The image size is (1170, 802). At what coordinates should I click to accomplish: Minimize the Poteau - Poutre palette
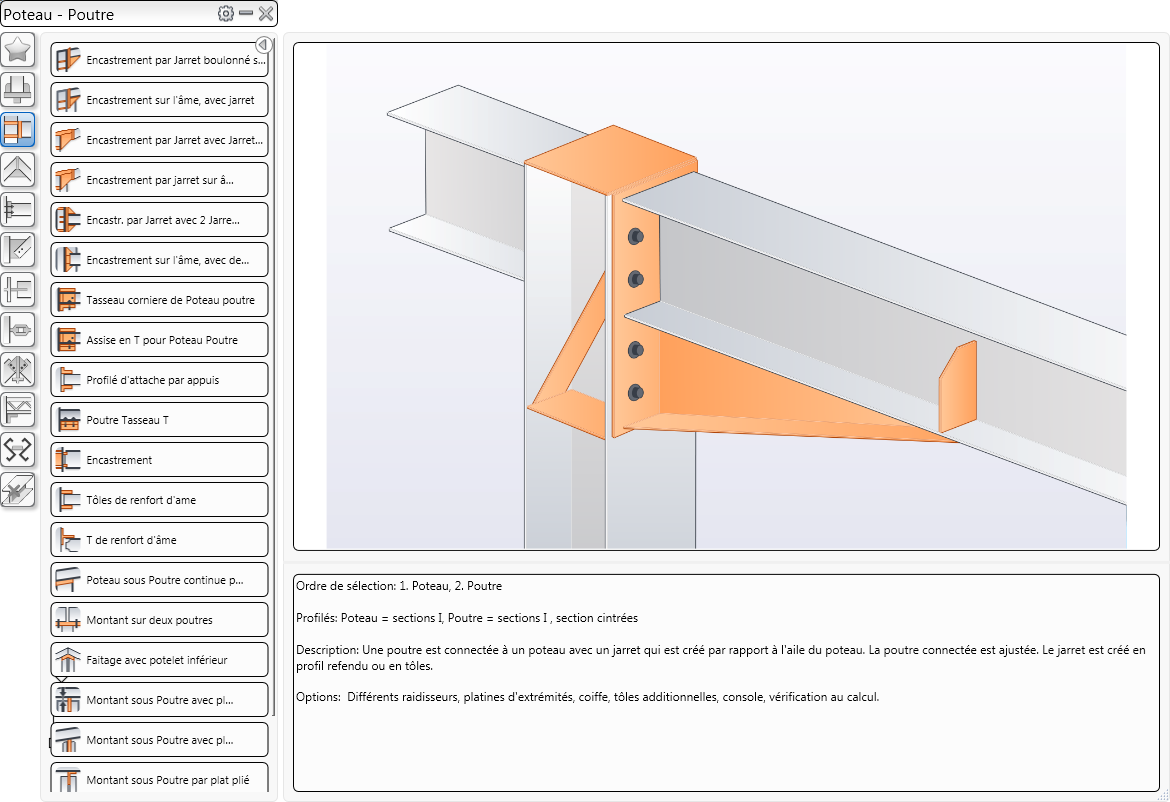pos(246,13)
